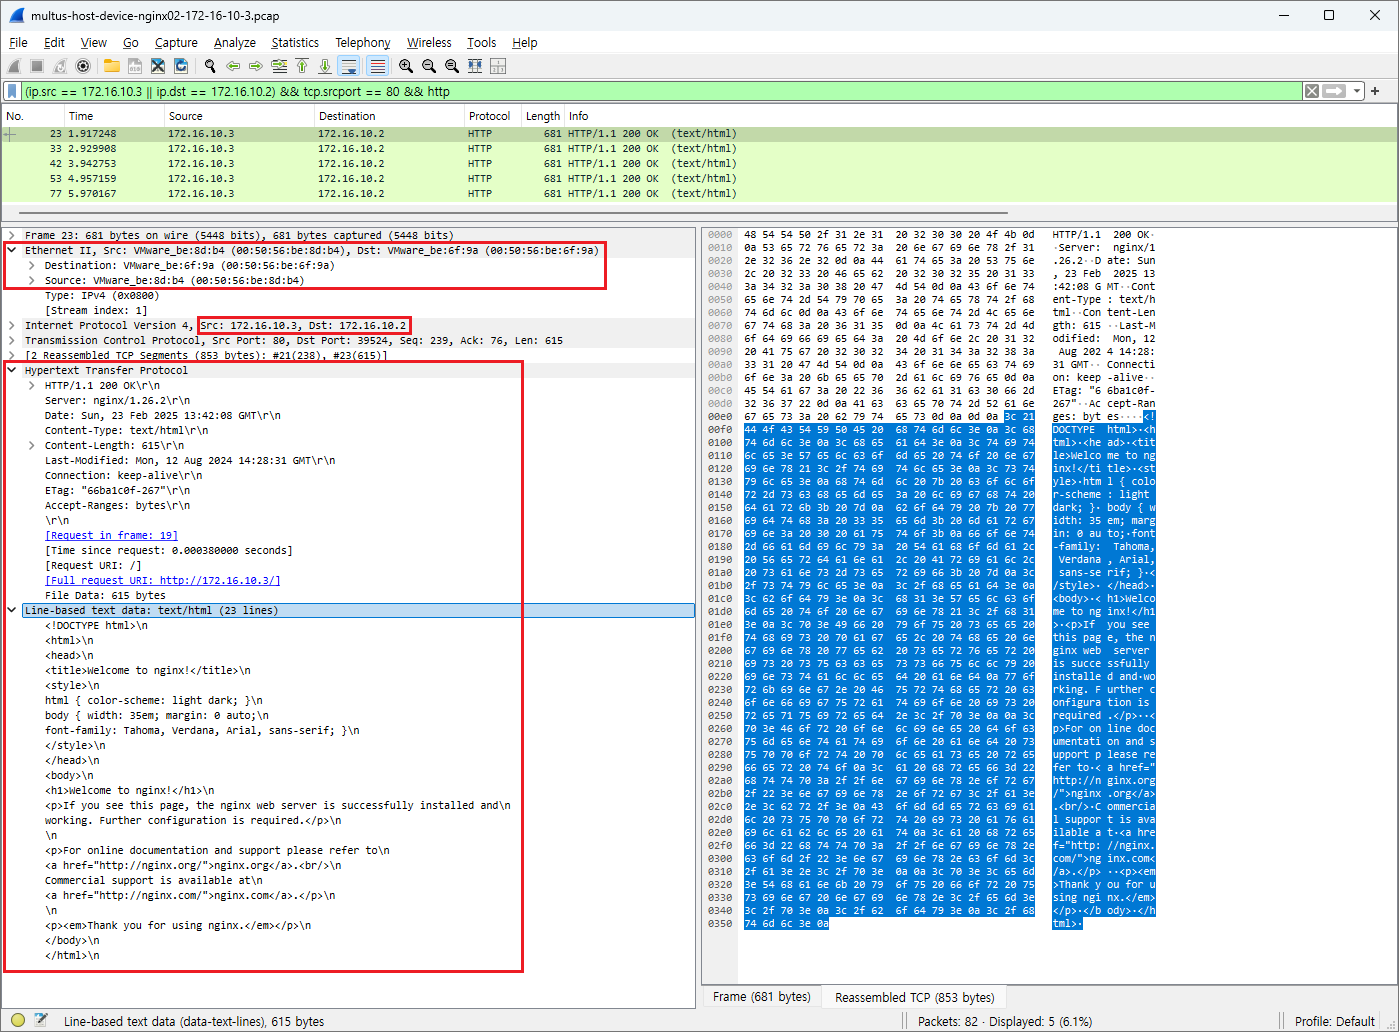Select packet number 42 row

click(699, 164)
